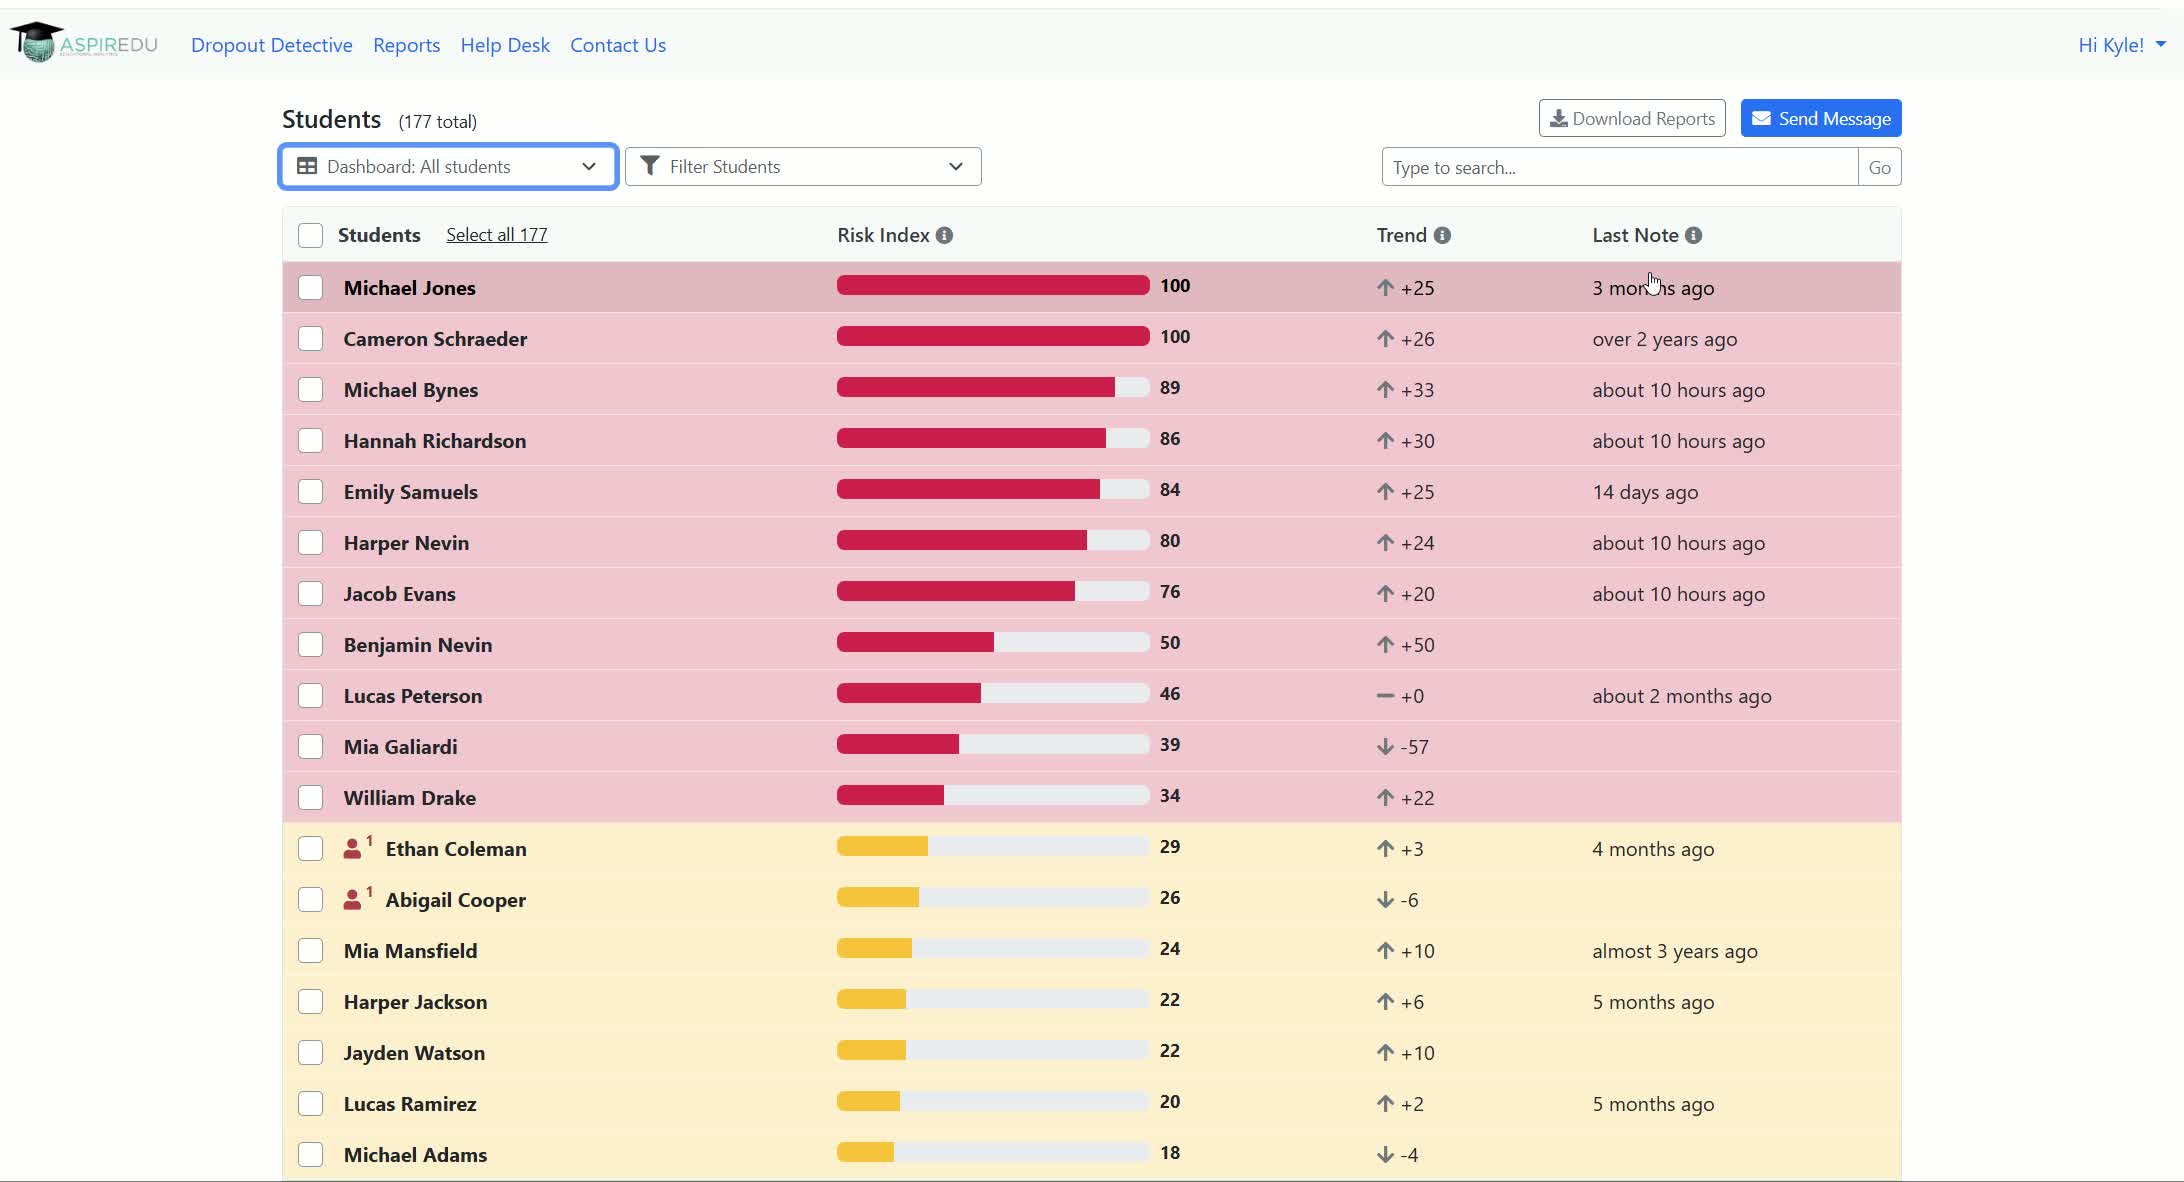2184x1182 pixels.
Task: Click the Send Message button
Action: pyautogui.click(x=1821, y=118)
